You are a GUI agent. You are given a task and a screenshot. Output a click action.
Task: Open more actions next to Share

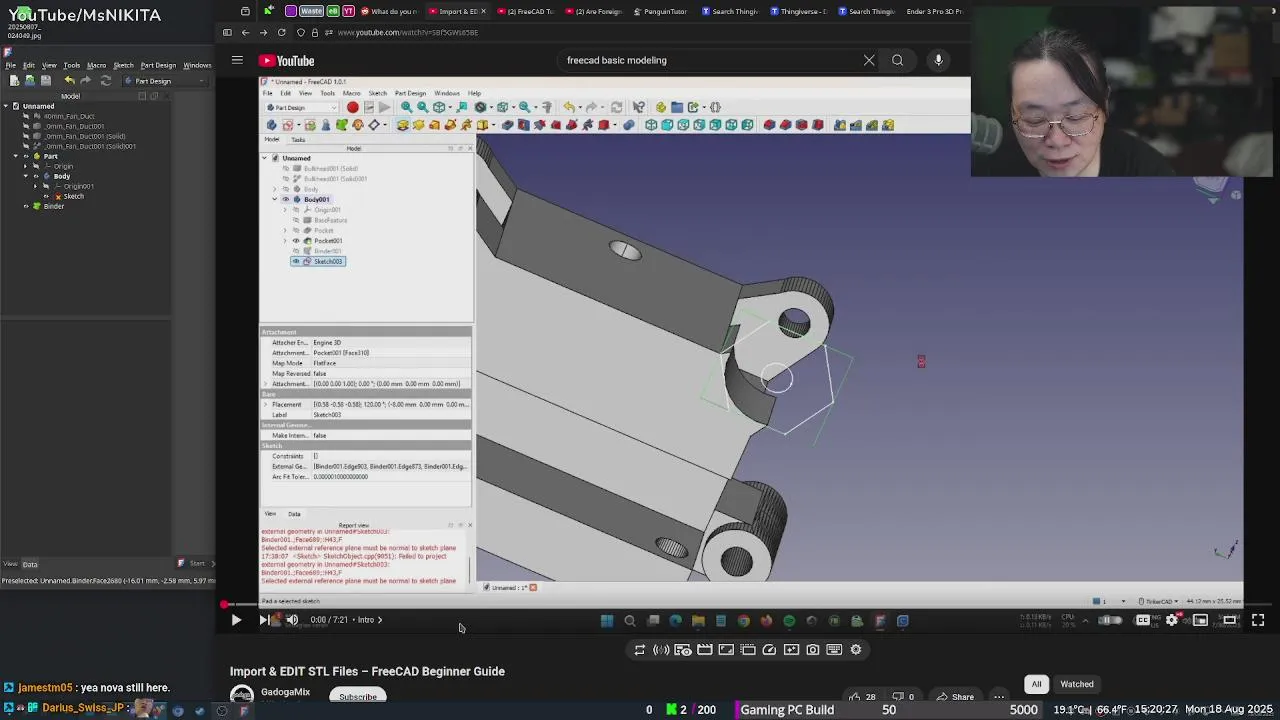pos(998,697)
